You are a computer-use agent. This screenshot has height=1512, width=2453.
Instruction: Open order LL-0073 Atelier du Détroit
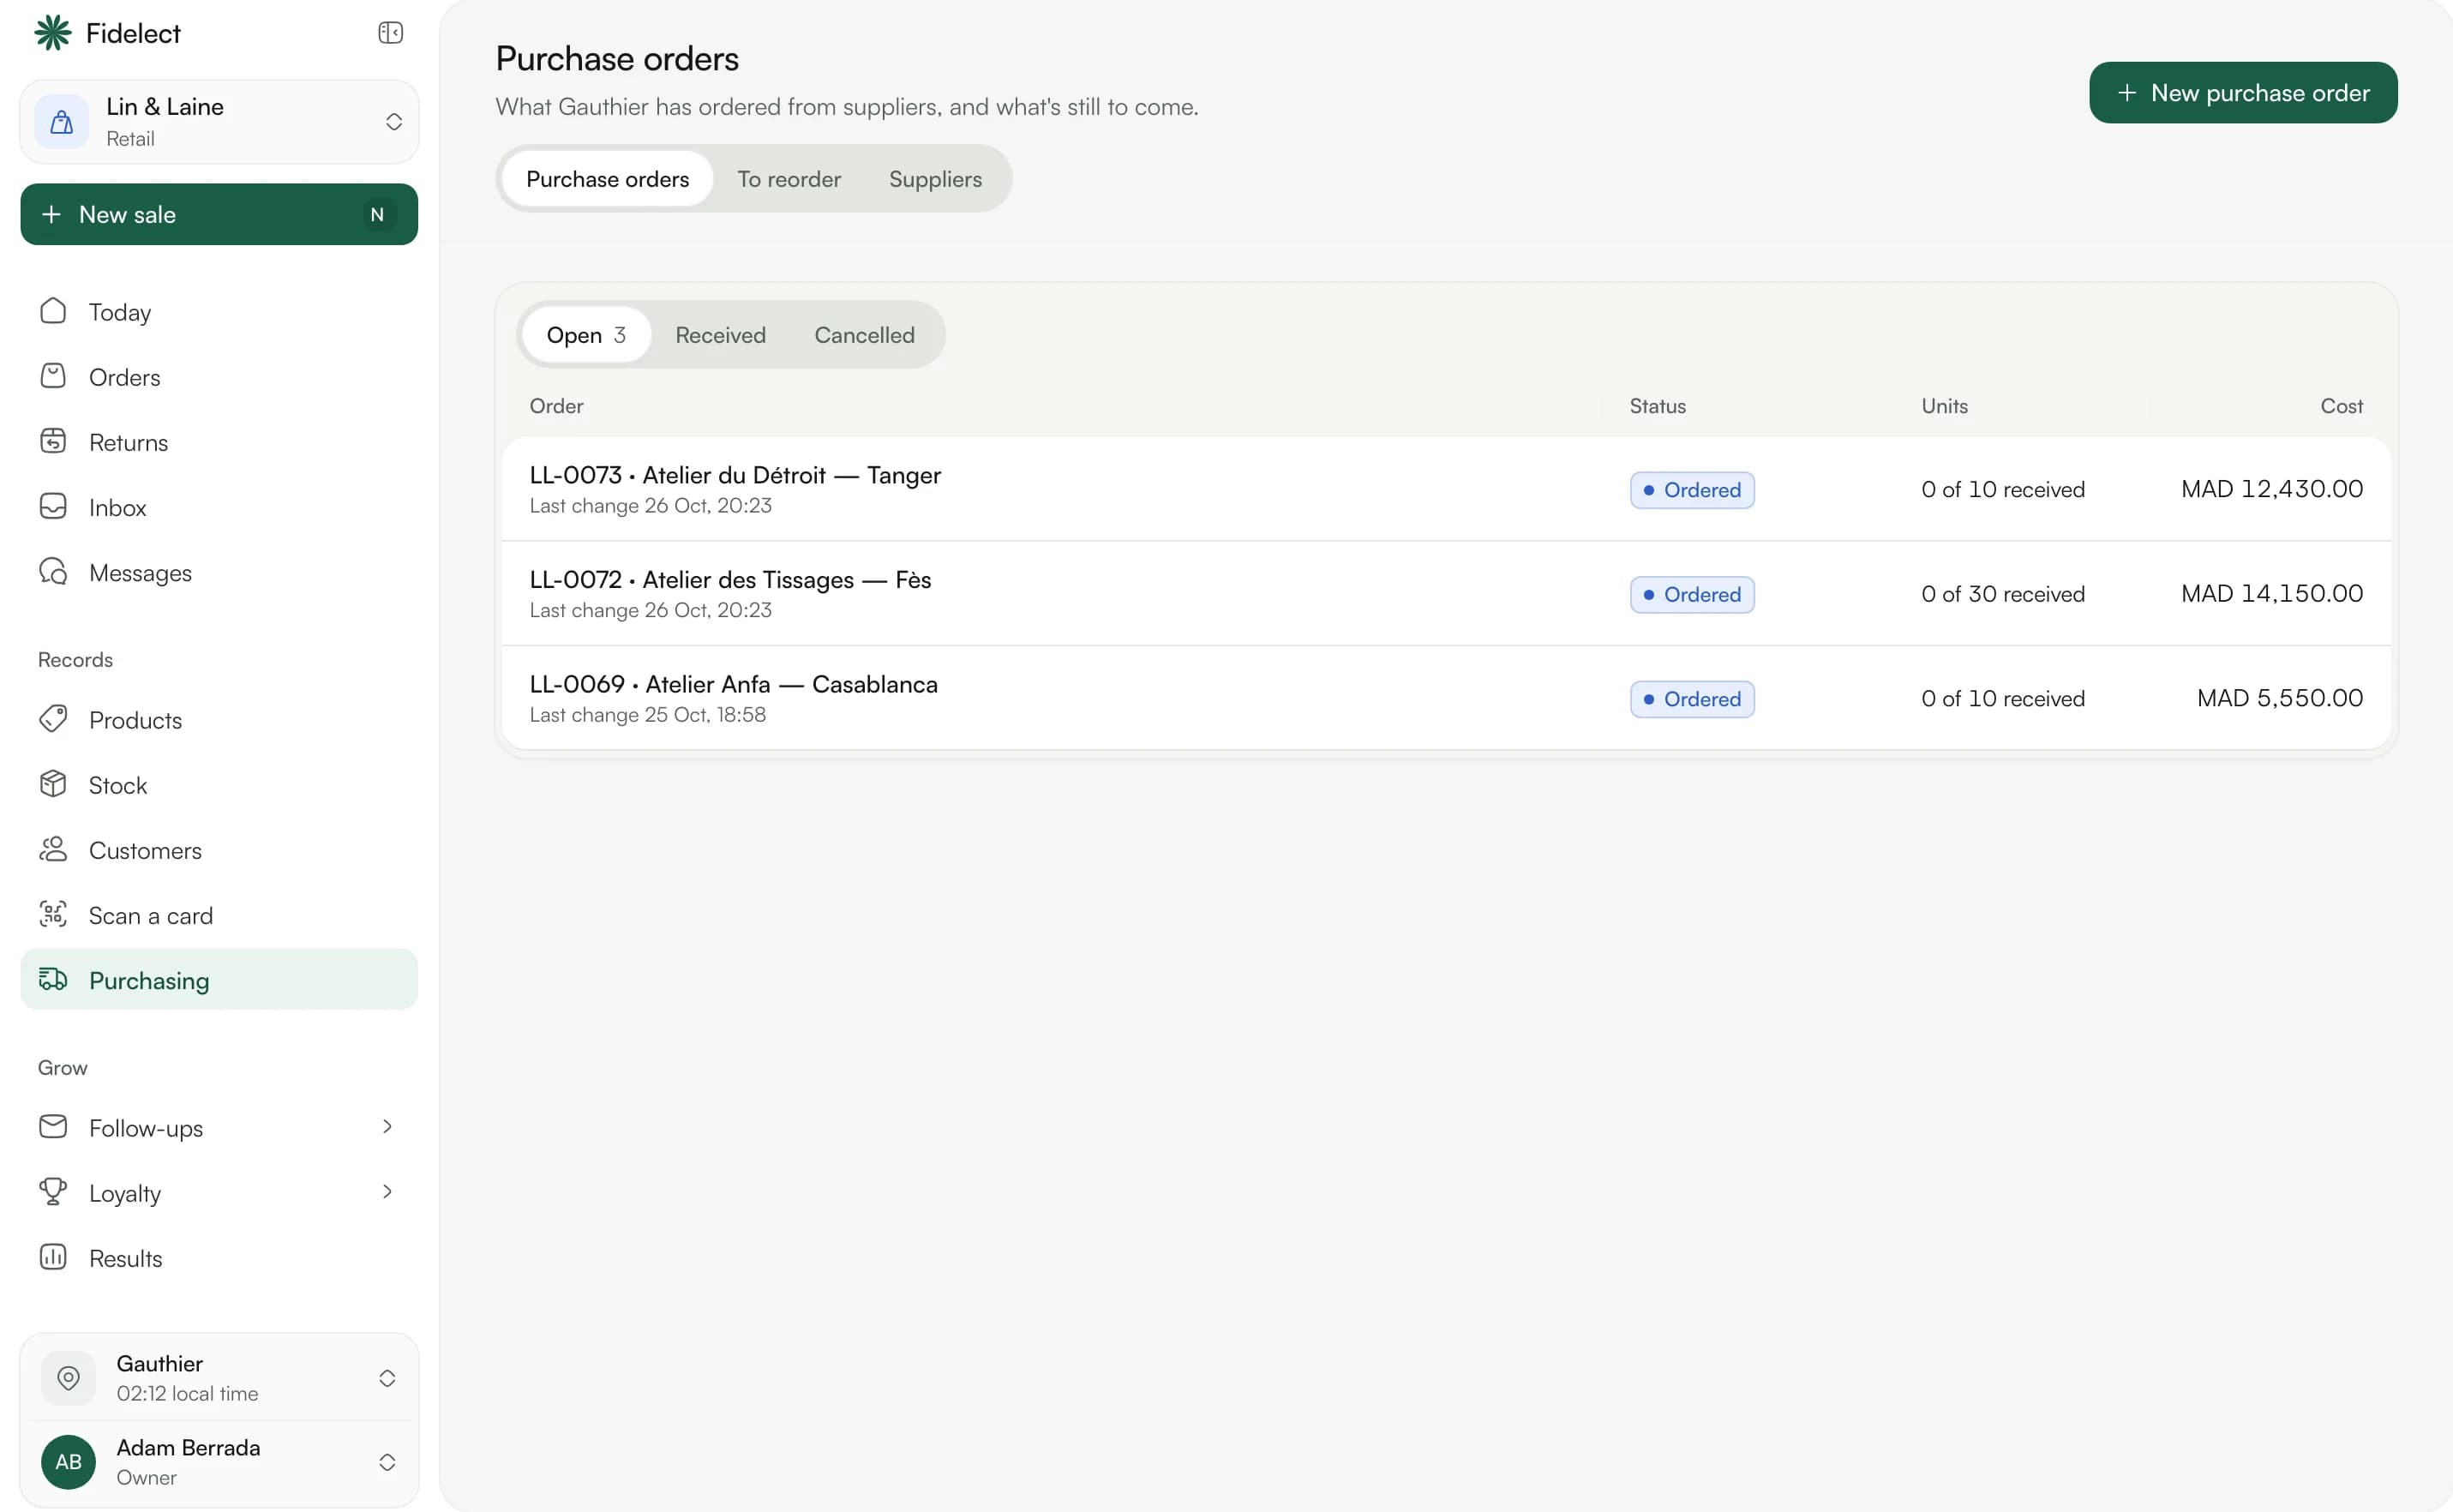click(x=1446, y=489)
